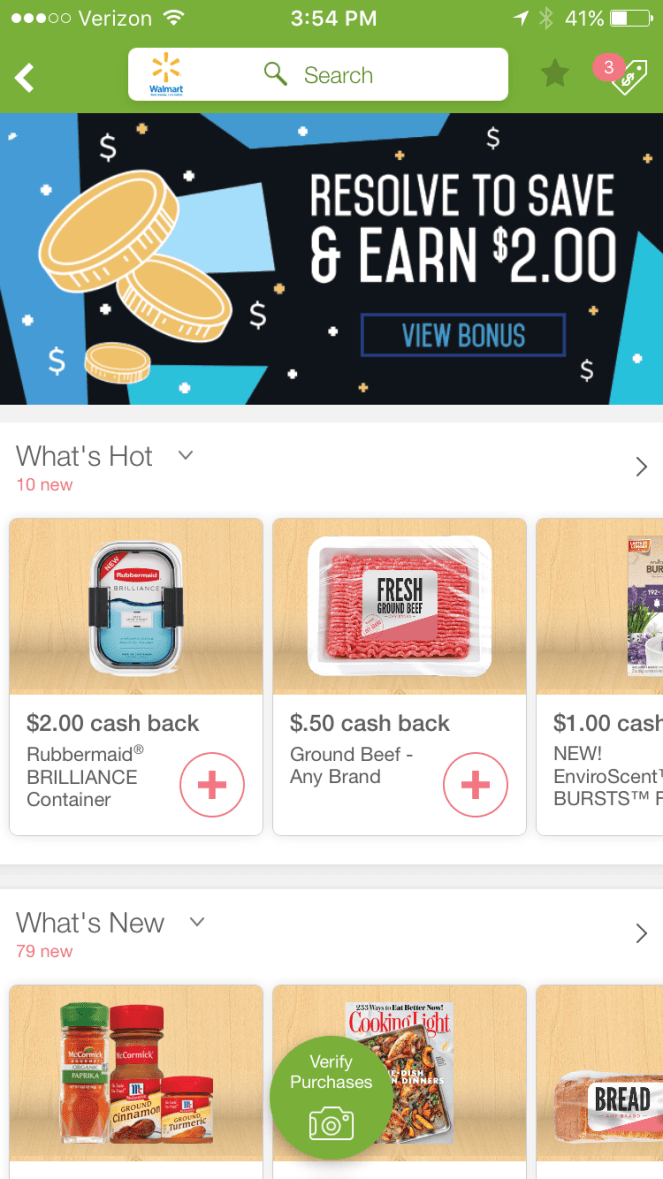
Task: Tap the back arrow icon
Action: coord(24,77)
